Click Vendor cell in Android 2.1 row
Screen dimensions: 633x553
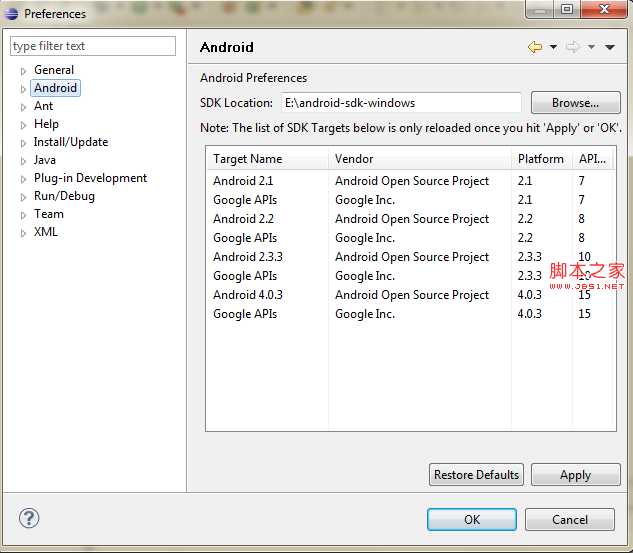pyautogui.click(x=412, y=181)
